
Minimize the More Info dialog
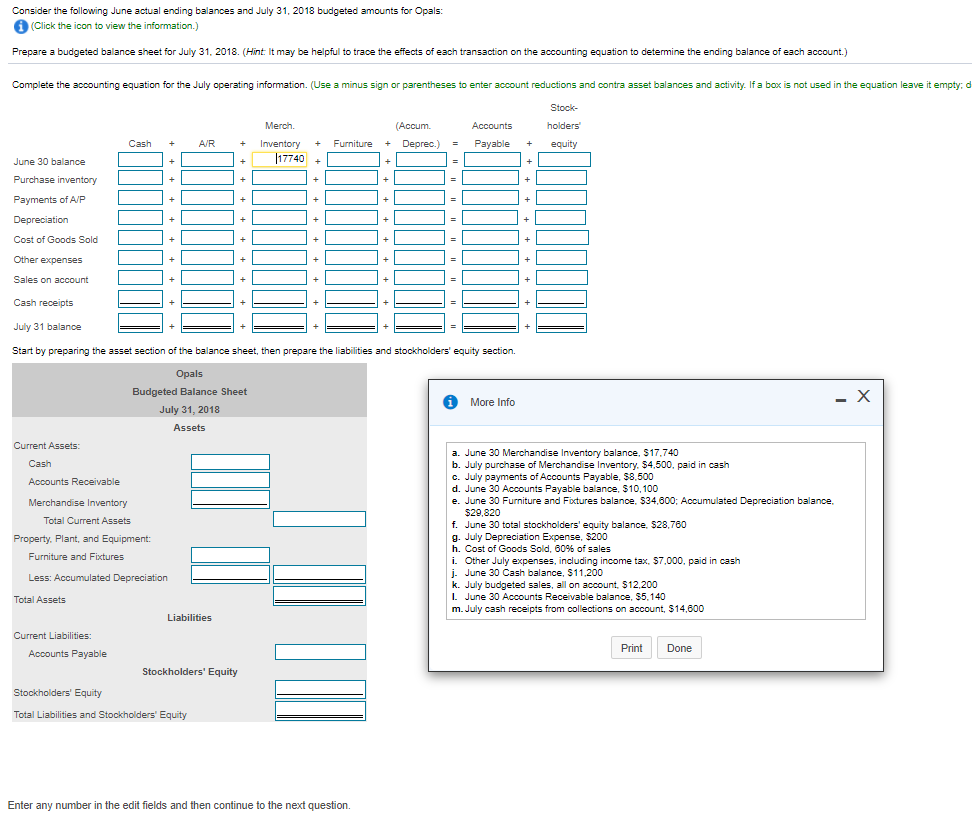click(x=841, y=400)
